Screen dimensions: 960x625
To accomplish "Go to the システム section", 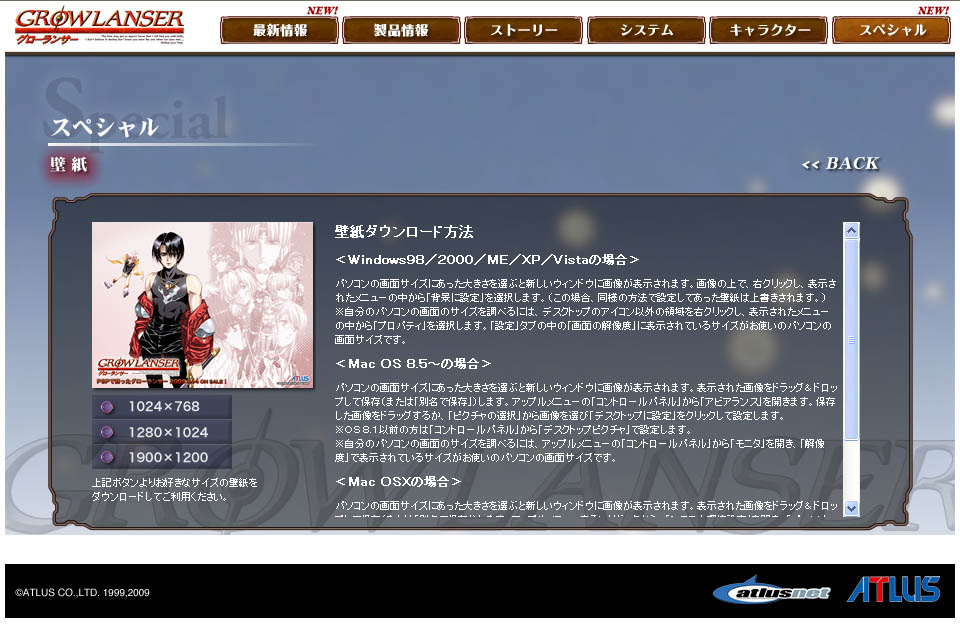I will pos(646,30).
